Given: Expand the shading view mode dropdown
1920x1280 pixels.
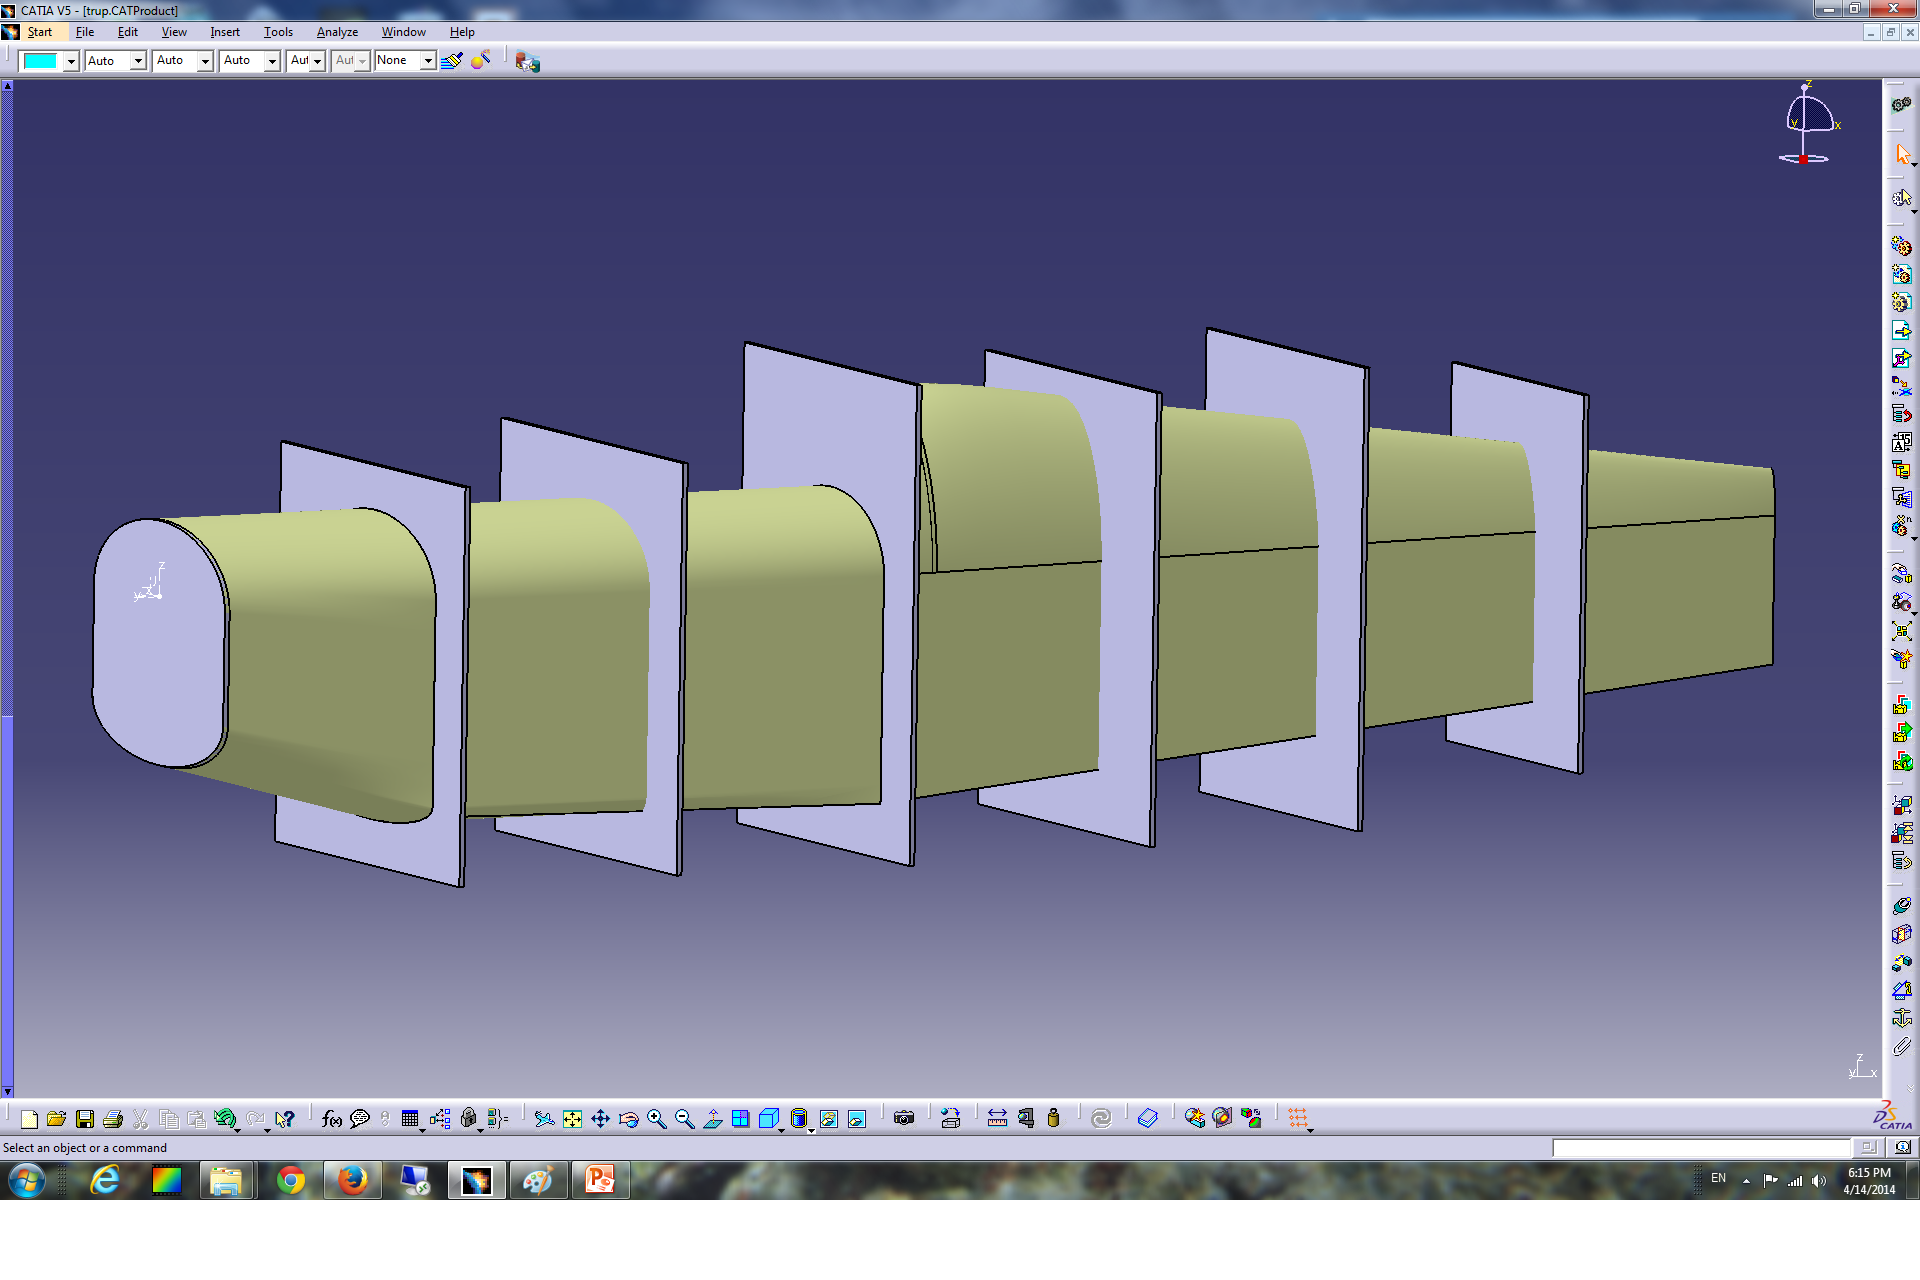Looking at the screenshot, I should tap(811, 1130).
